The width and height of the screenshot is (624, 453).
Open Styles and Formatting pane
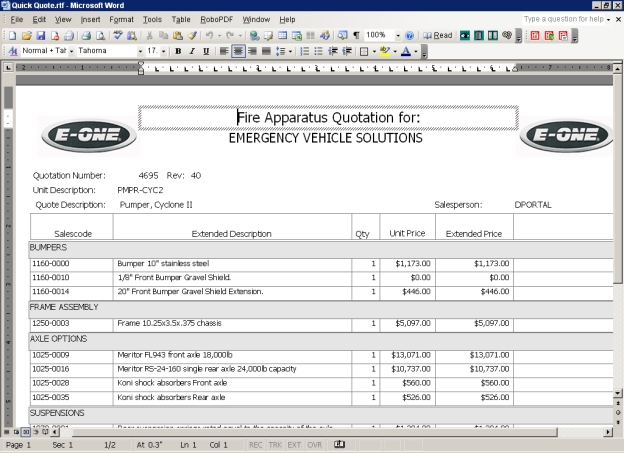tap(13, 51)
